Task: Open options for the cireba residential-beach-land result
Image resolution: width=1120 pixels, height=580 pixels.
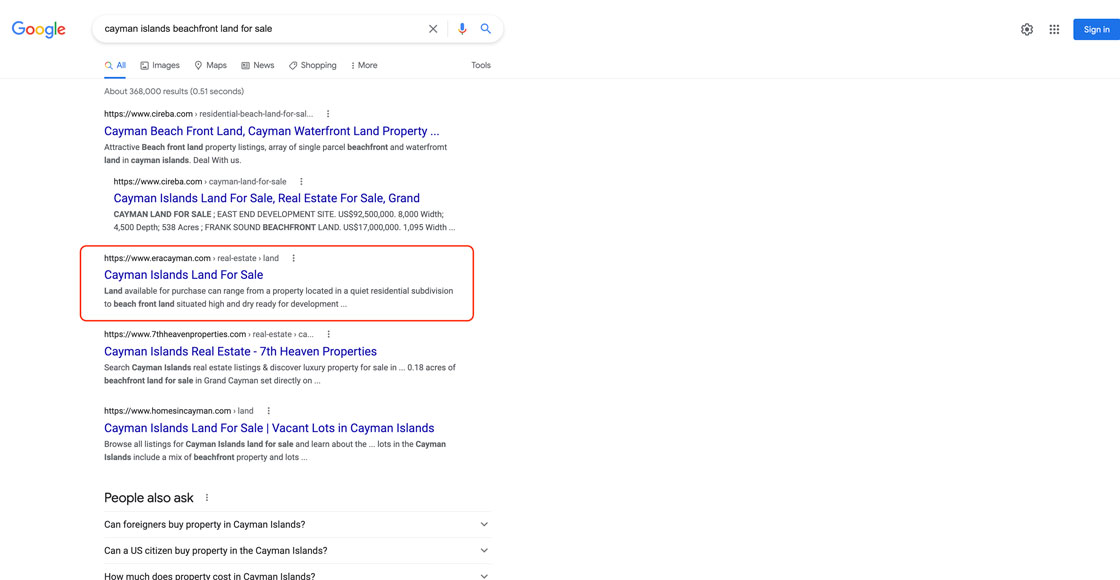Action: pos(328,114)
